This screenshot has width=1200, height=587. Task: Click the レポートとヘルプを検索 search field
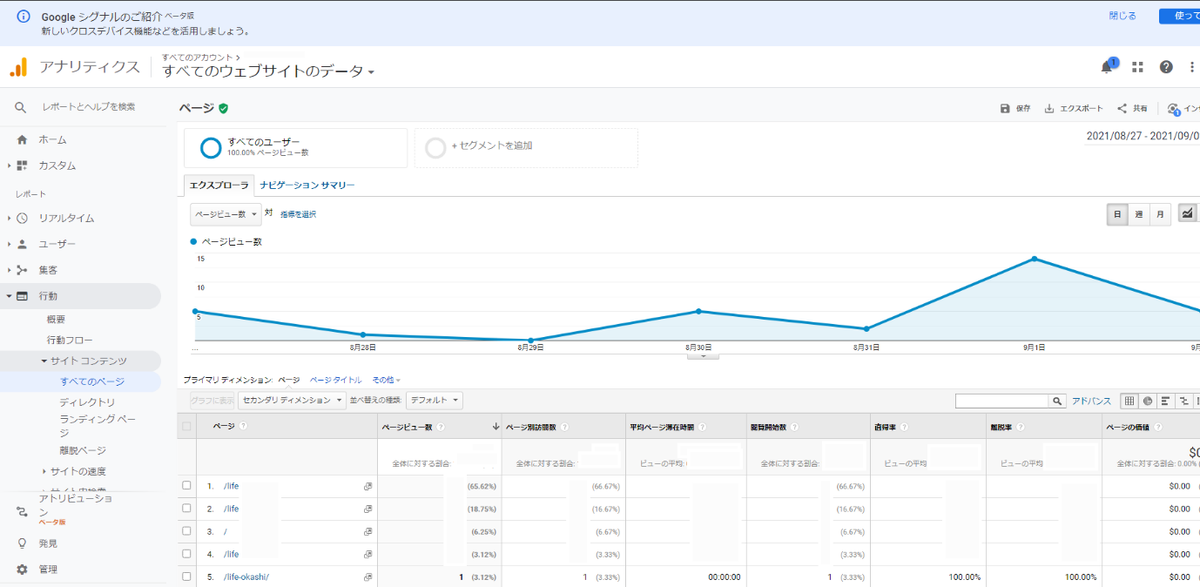tap(88, 107)
